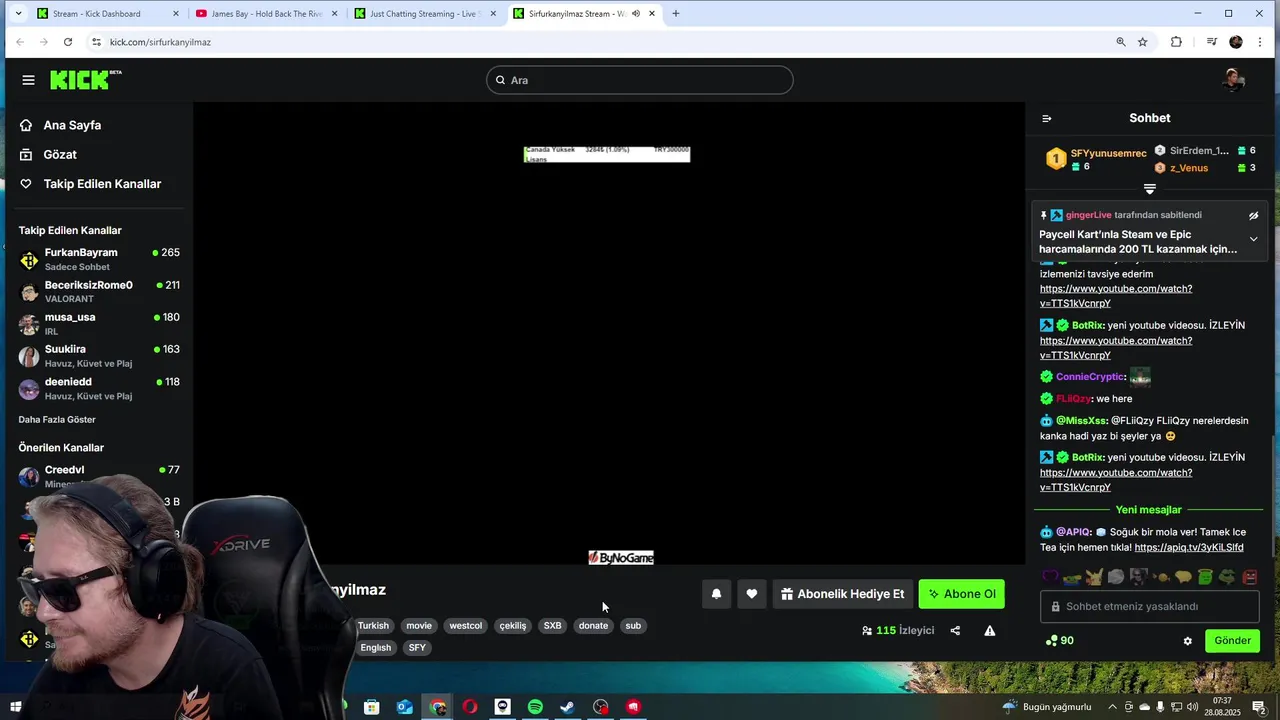
Task: Mute the Sirfurkanyilmaz tab audio
Action: click(x=636, y=14)
